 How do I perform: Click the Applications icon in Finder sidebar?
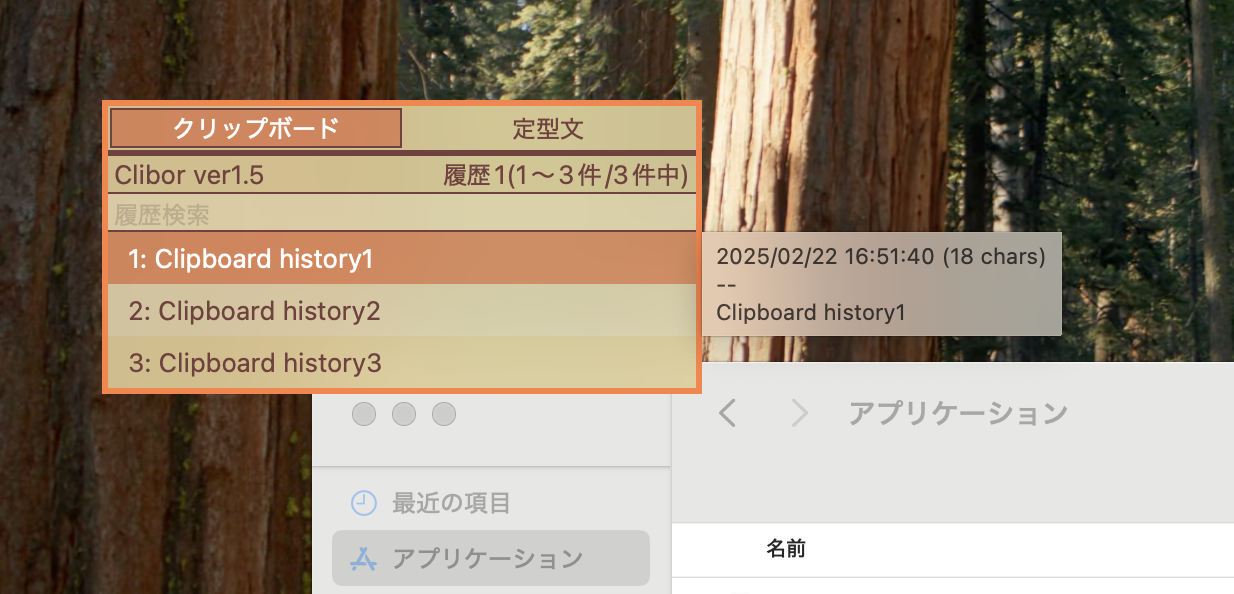363,558
